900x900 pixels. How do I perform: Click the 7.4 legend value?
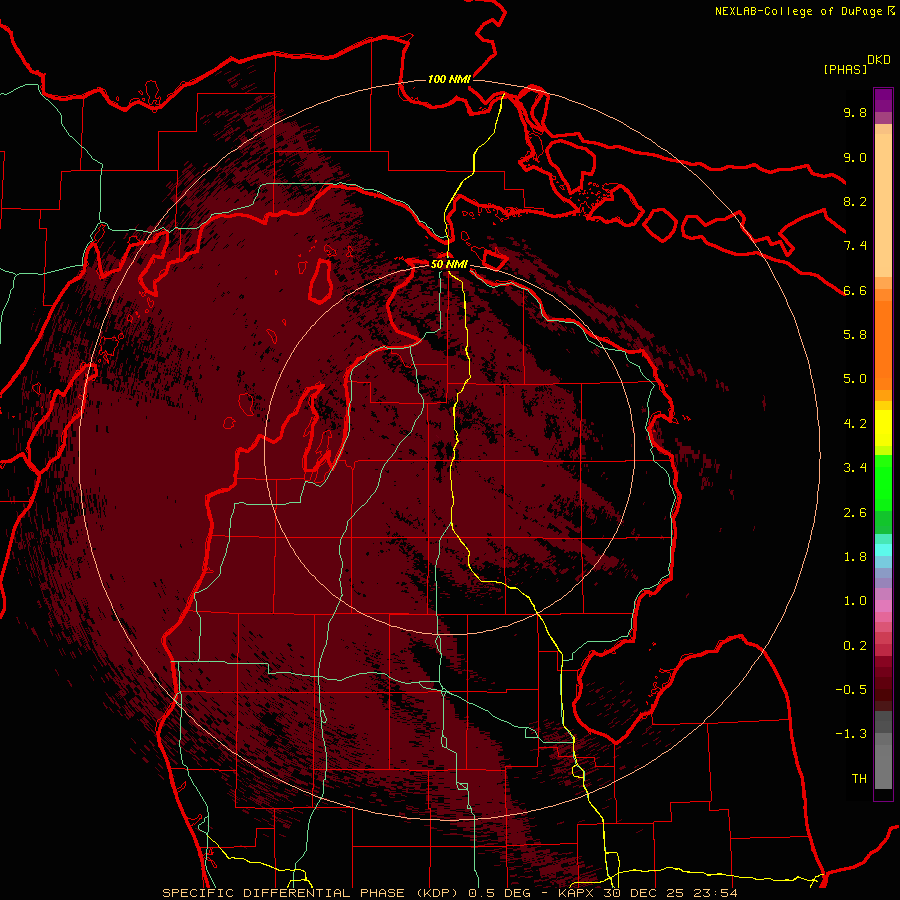pos(855,246)
